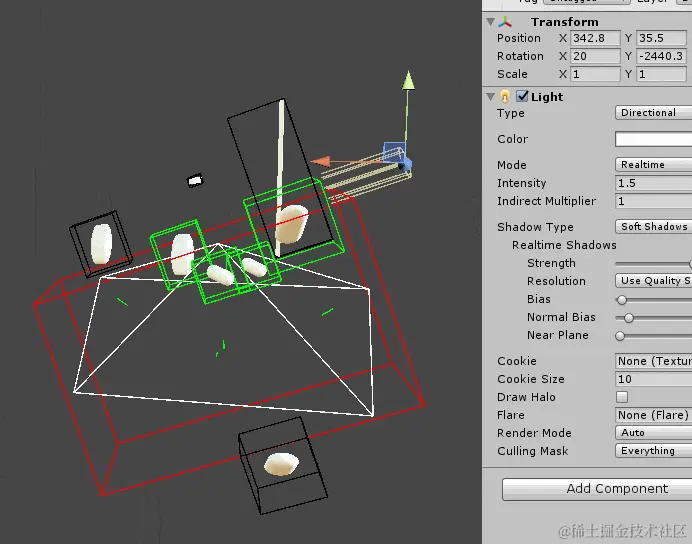The image size is (692, 544).
Task: Click the shadow Strength slider
Action: tap(653, 263)
